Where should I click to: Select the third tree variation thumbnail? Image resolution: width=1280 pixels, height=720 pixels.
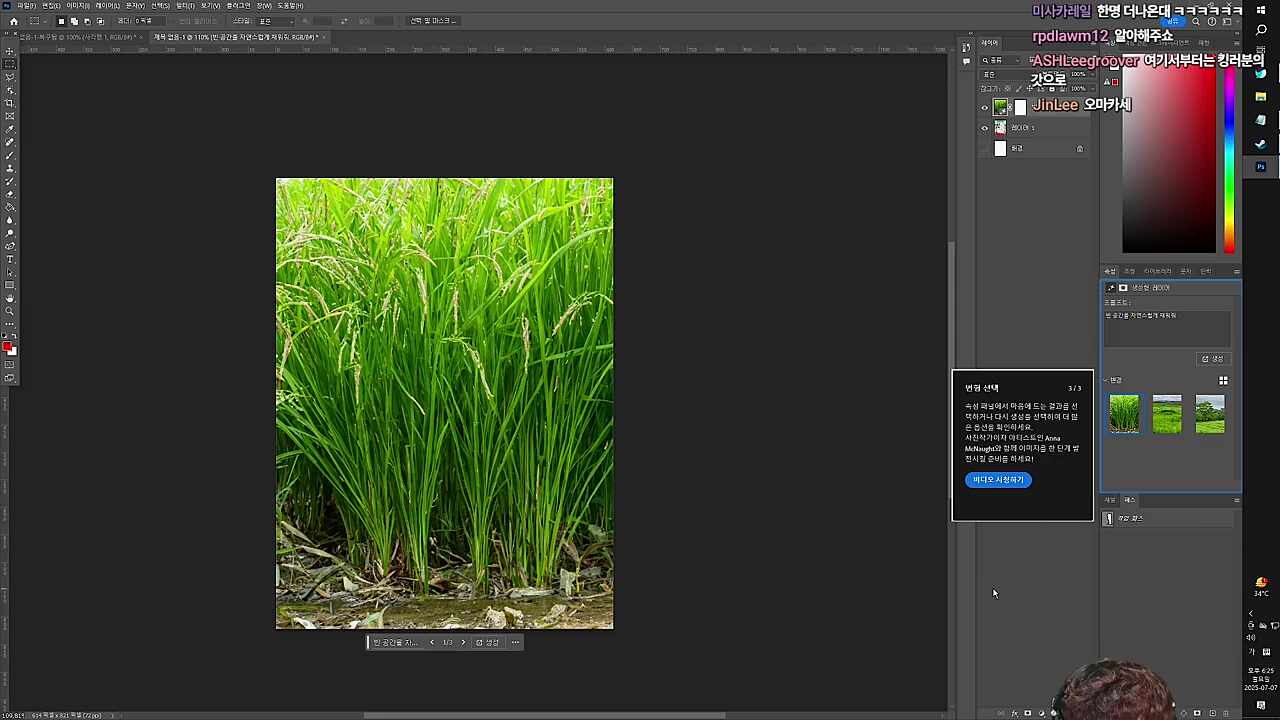(1210, 414)
